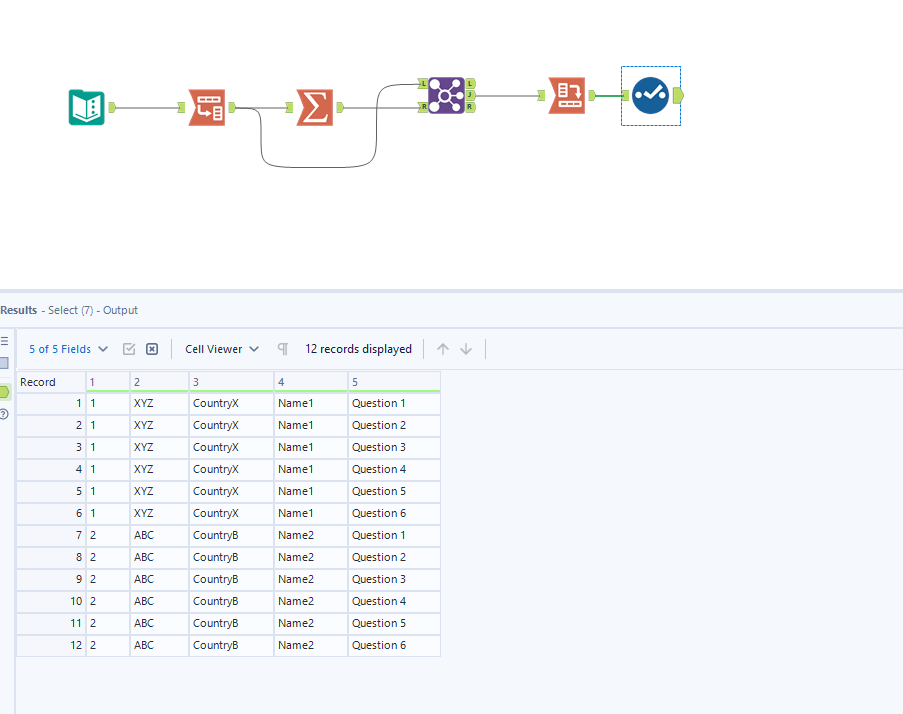The width and height of the screenshot is (903, 714).
Task: Click the Browse tool's green output anchor
Action: tap(678, 95)
